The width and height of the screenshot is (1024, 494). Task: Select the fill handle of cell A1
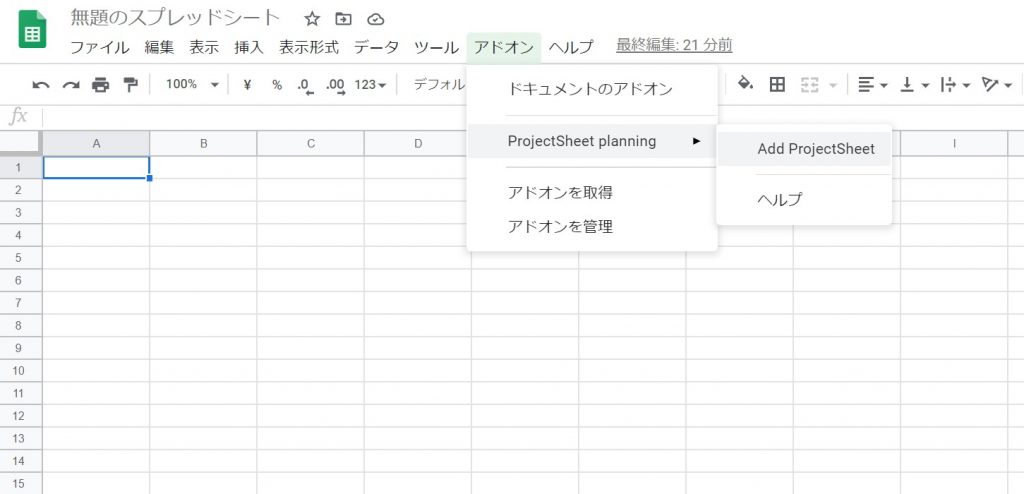click(150, 178)
